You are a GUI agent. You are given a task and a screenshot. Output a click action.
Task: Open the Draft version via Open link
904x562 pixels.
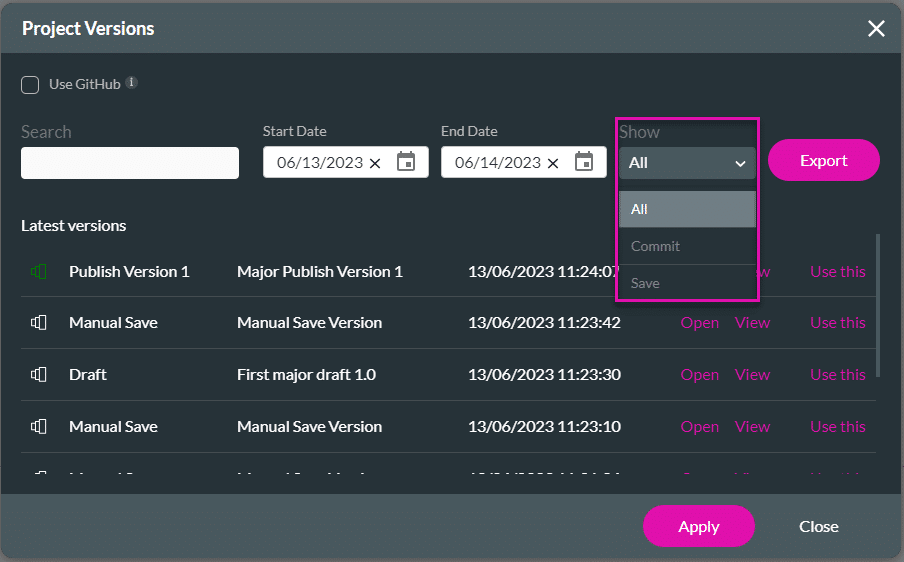[699, 375]
